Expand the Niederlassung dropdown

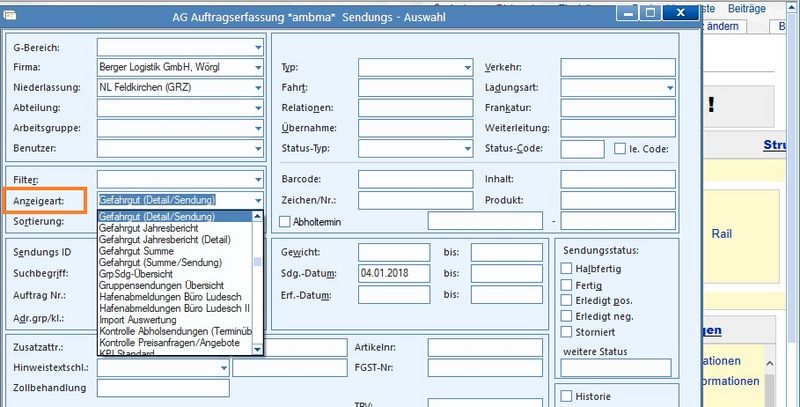[258, 87]
